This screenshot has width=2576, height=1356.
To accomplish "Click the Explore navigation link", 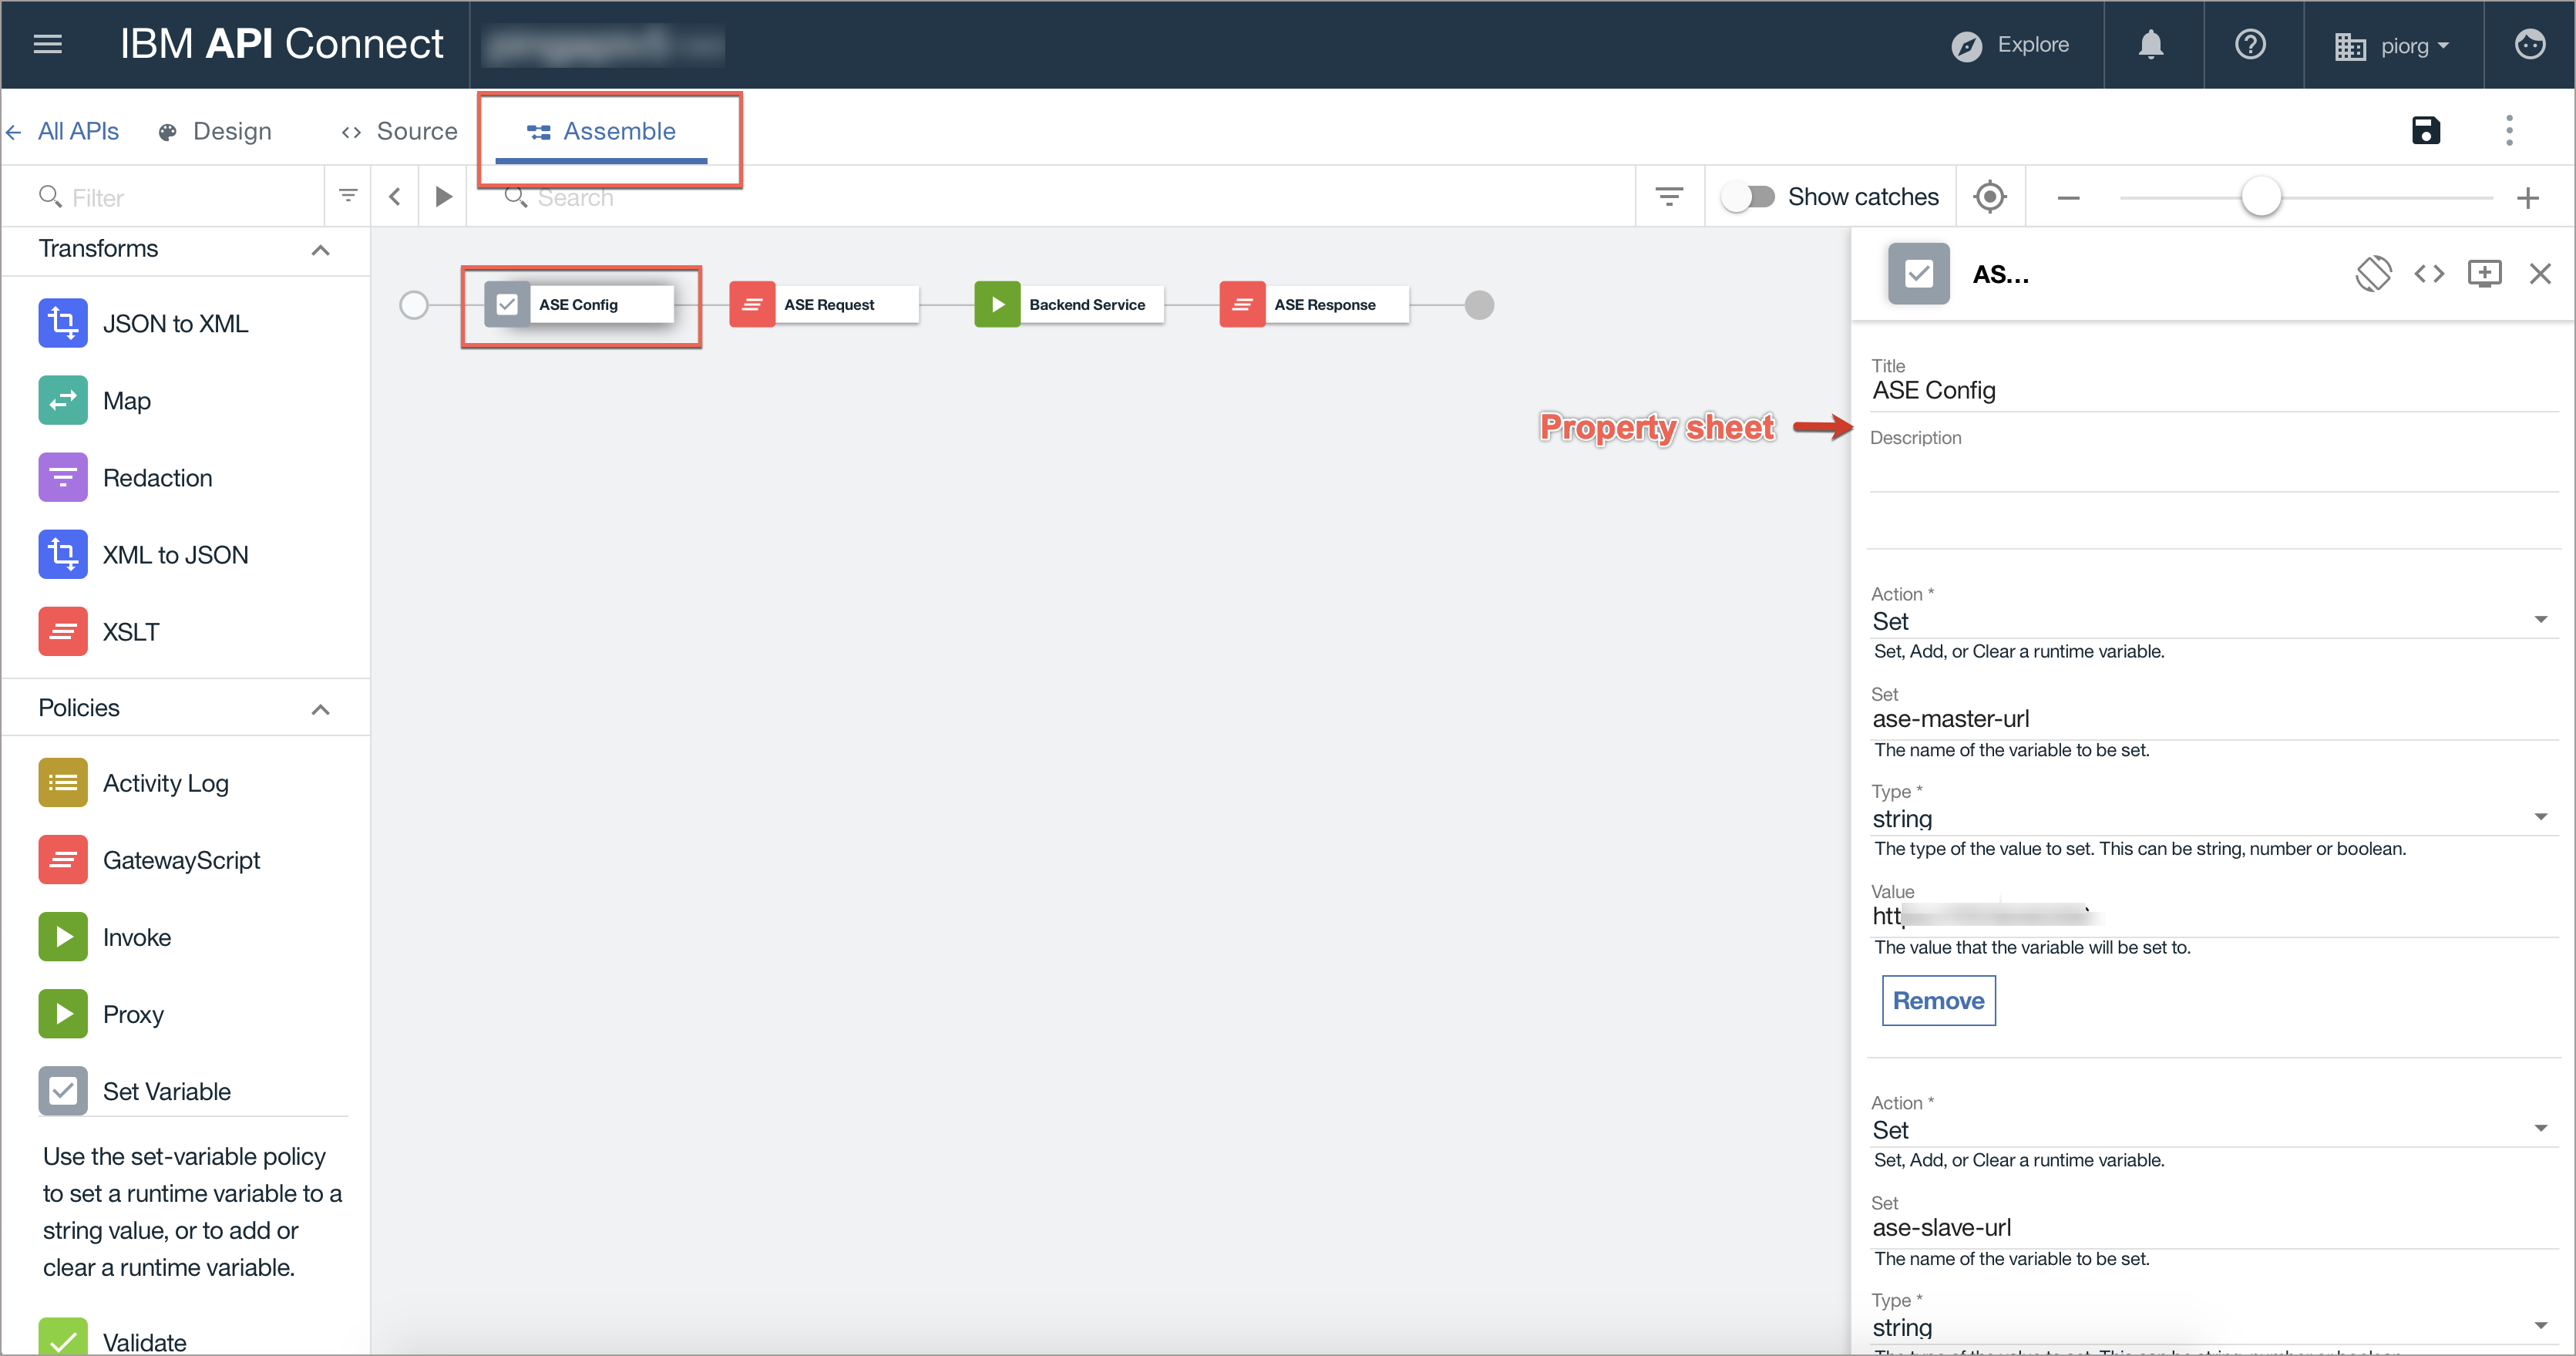I will point(2019,42).
